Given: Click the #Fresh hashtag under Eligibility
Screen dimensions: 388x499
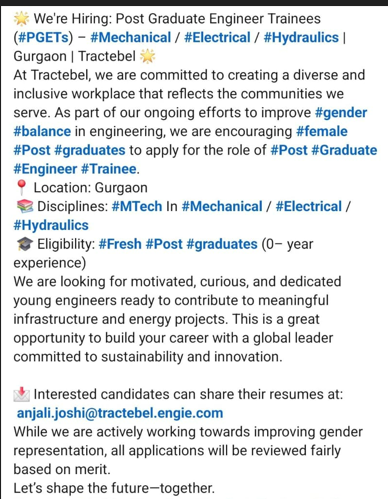Looking at the screenshot, I should [120, 244].
